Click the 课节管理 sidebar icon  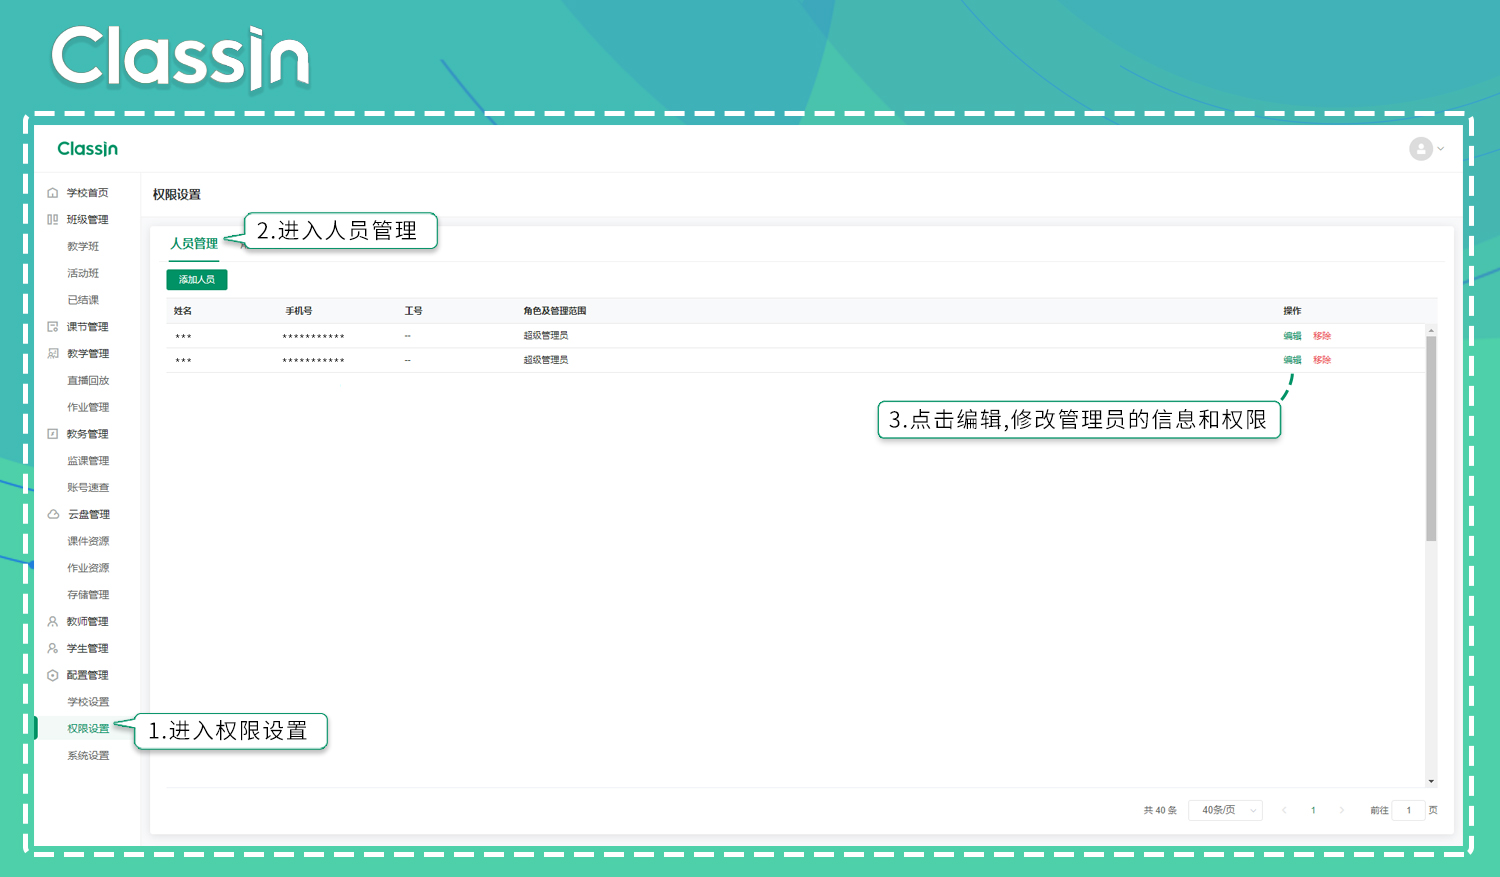(x=53, y=327)
